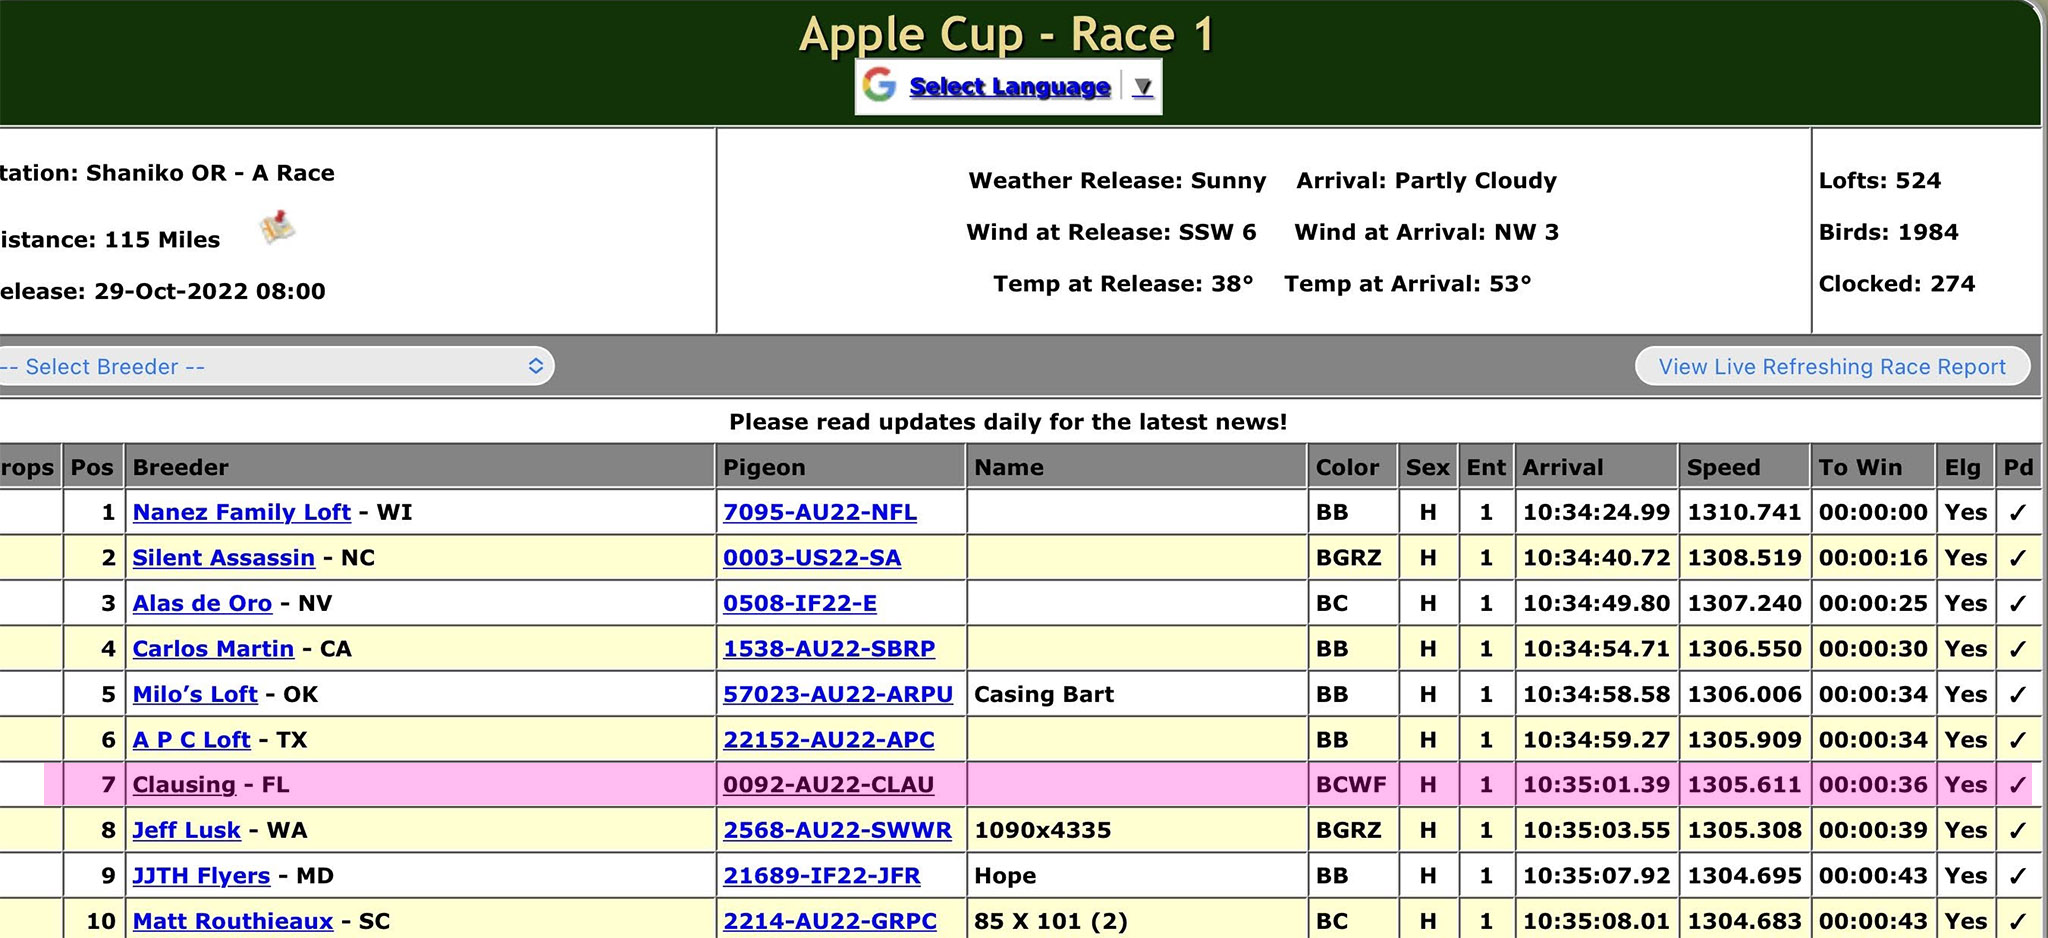Open pigeon 22152-AU22-APC link
The image size is (2048, 938).
[828, 740]
